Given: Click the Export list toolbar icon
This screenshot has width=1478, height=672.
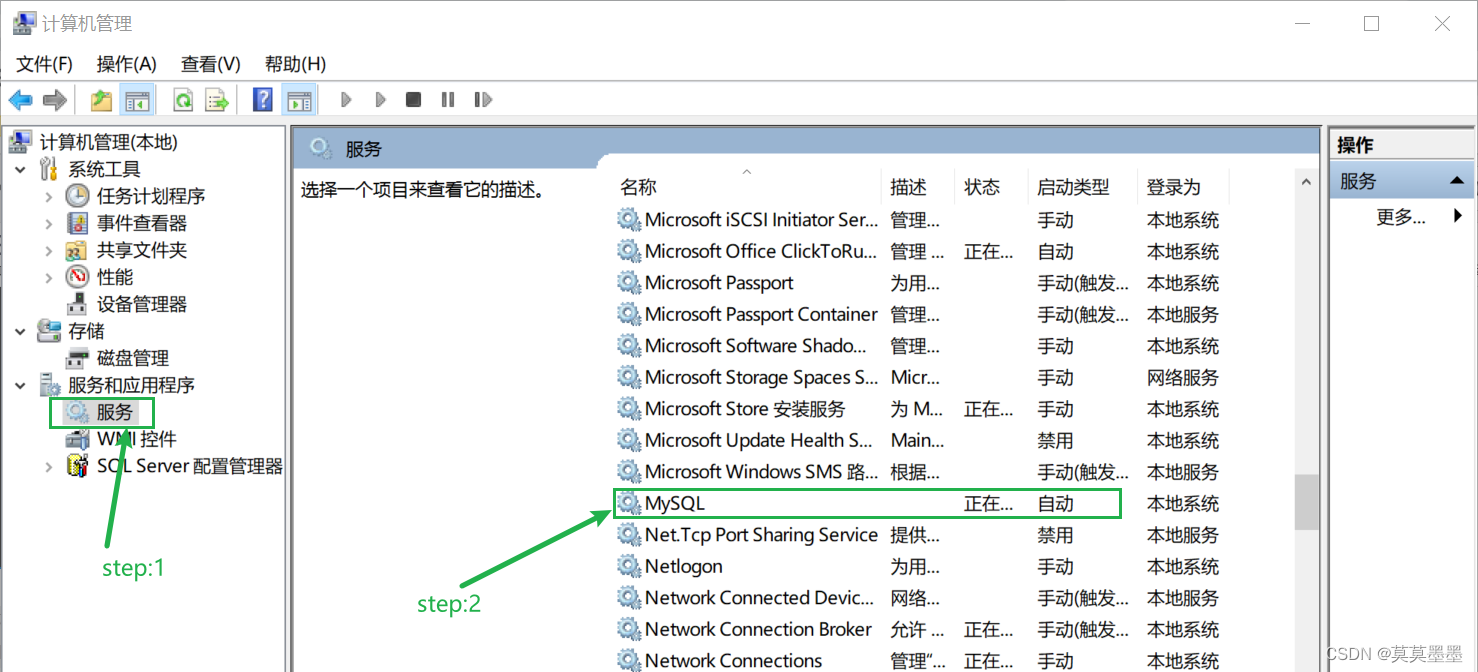Looking at the screenshot, I should click(x=217, y=100).
